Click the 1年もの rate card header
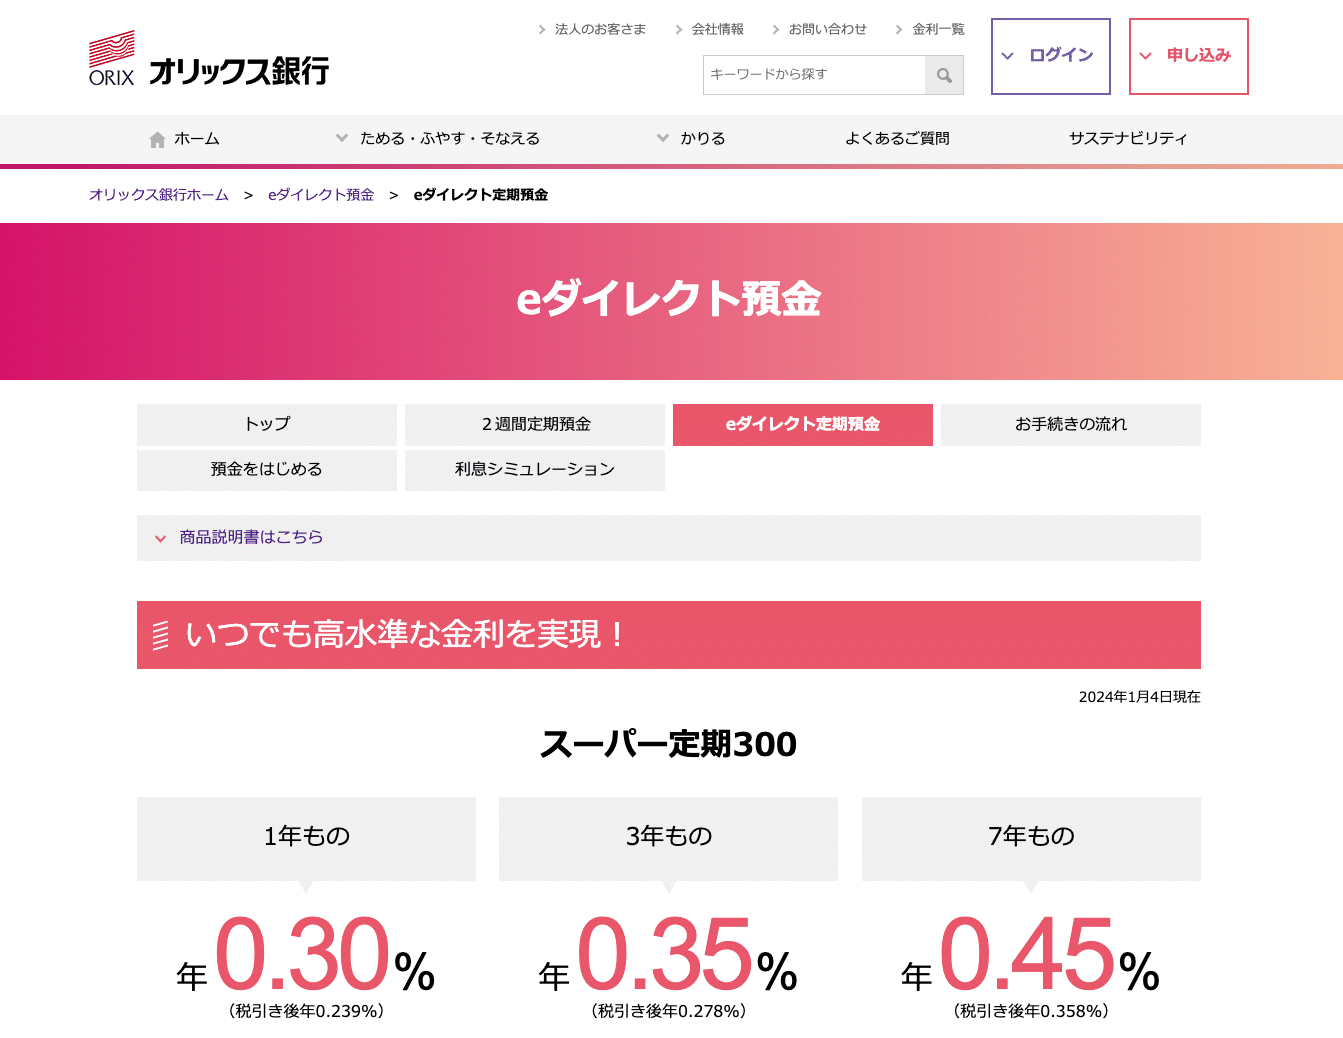The height and width of the screenshot is (1038, 1343). click(306, 838)
